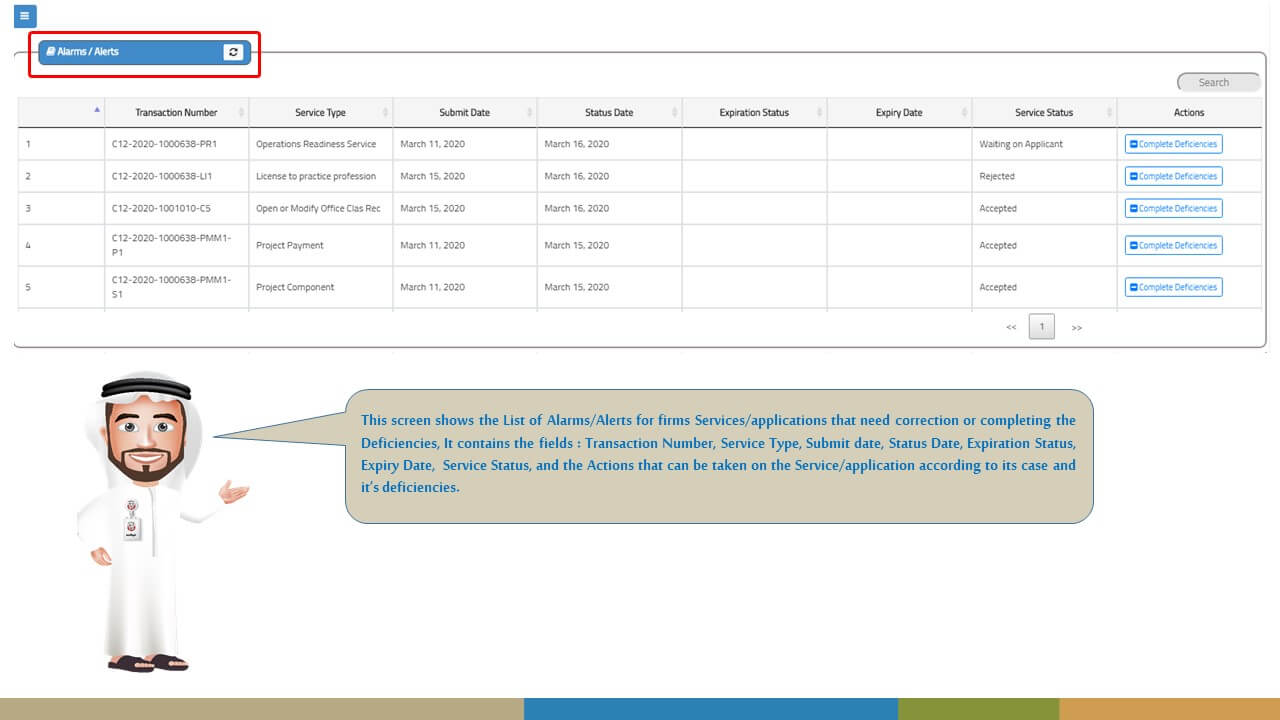The height and width of the screenshot is (720, 1280).
Task: Sort by the row number column arrow
Action: click(x=96, y=110)
